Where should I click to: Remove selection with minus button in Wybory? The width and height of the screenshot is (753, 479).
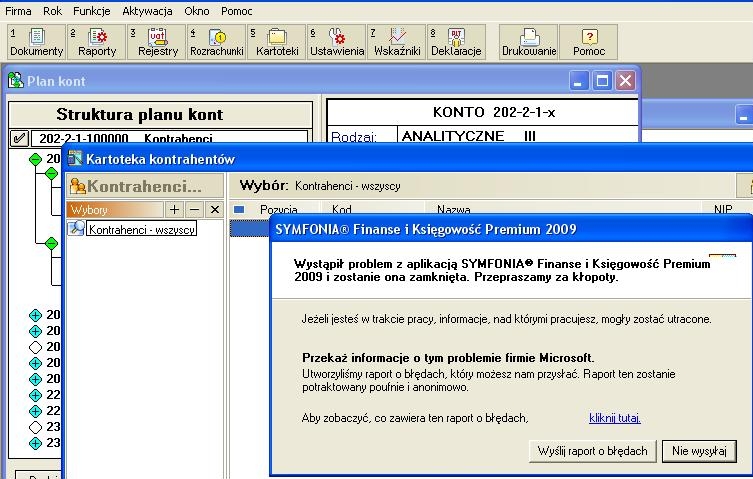point(194,209)
